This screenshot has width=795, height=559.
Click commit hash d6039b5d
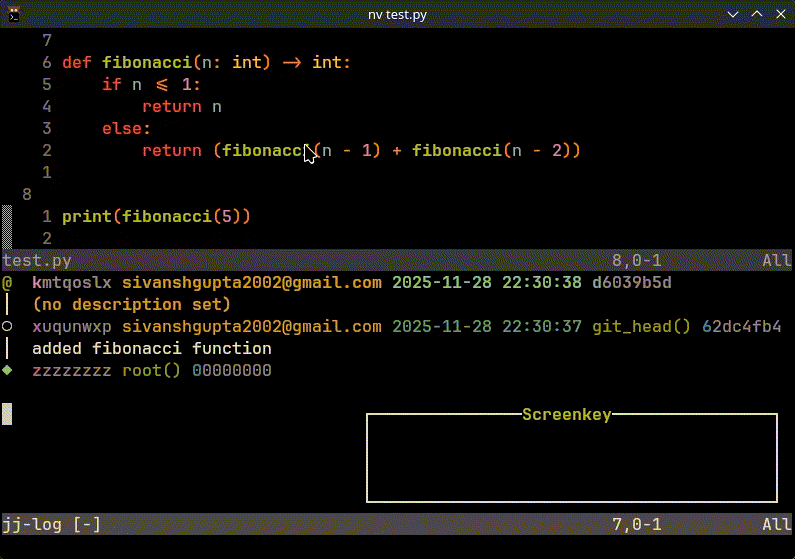(631, 283)
